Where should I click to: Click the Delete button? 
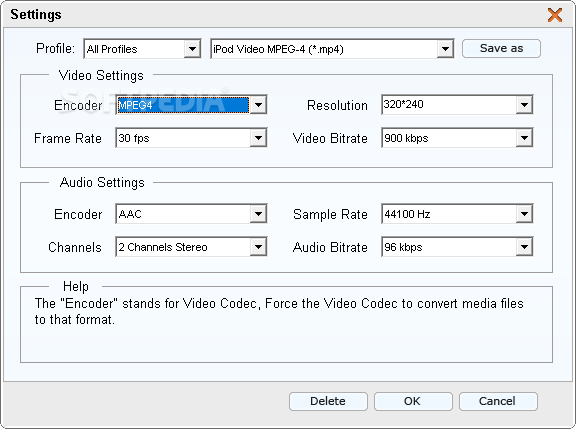328,401
